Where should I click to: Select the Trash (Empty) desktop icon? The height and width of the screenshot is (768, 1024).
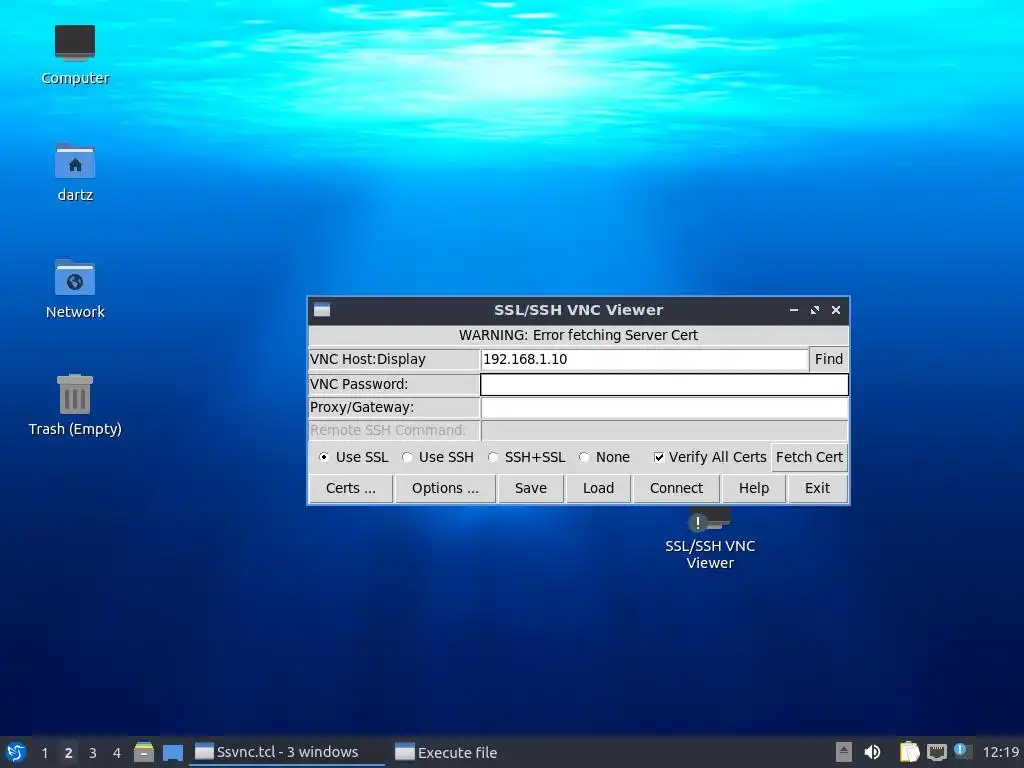click(74, 405)
